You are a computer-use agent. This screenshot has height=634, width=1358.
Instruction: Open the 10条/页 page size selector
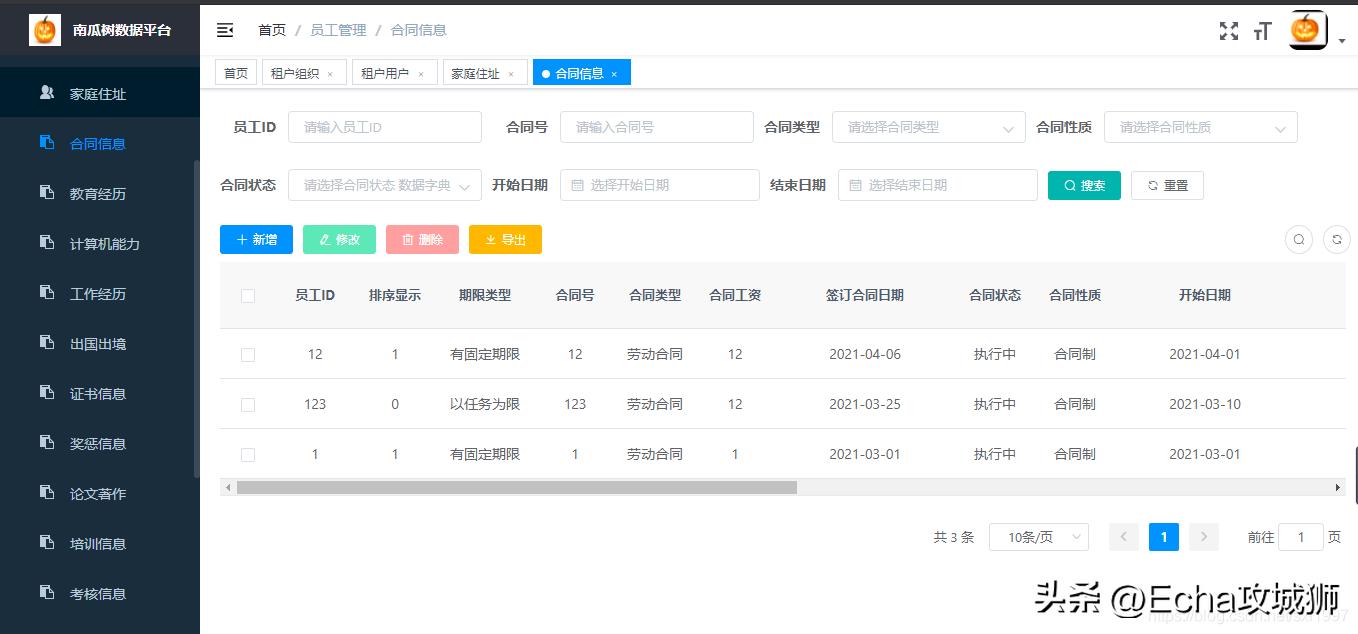(x=1038, y=537)
